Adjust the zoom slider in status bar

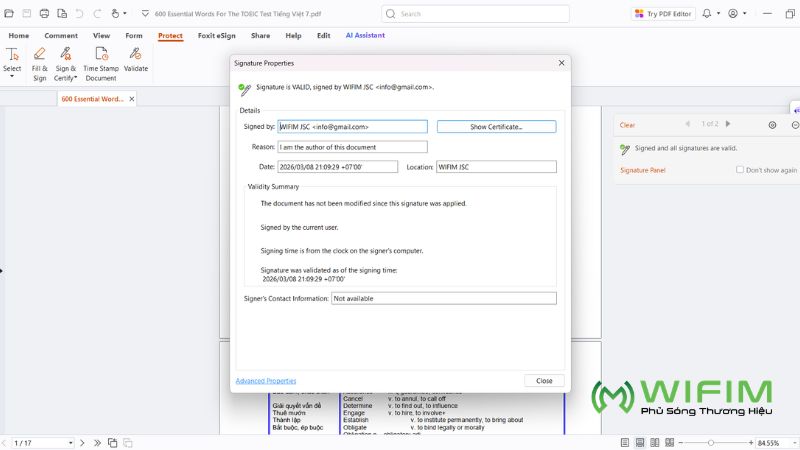click(x=711, y=442)
